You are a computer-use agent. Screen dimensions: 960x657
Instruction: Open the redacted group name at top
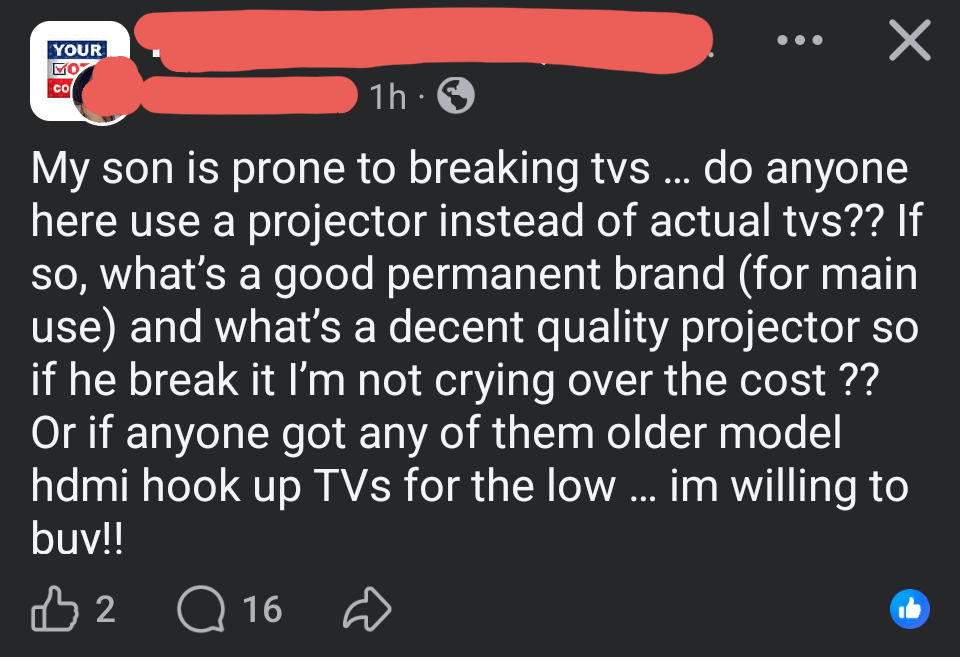(x=430, y=42)
